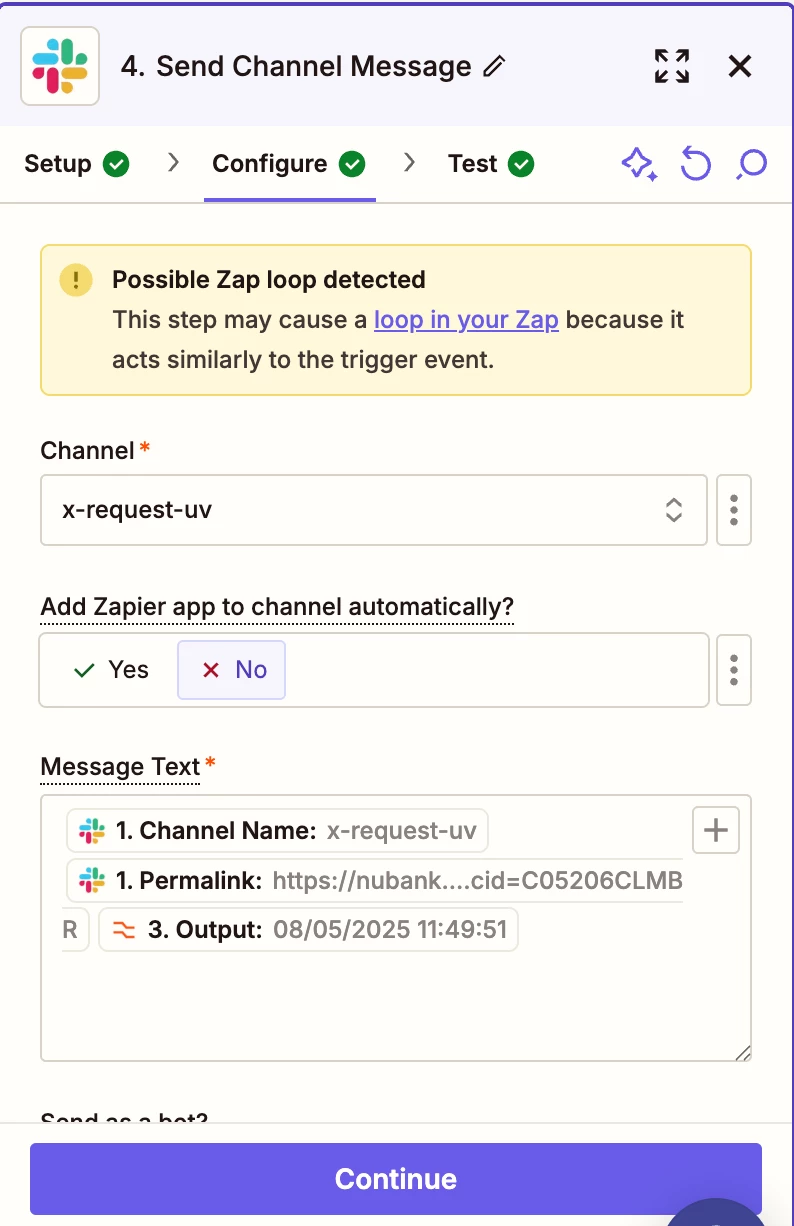Click the chevron between Setup and Configure
This screenshot has height=1226, width=794.
[173, 163]
